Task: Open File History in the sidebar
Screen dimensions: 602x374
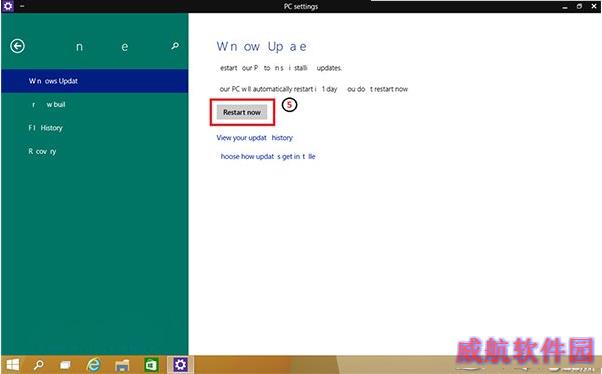Action: pos(94,128)
